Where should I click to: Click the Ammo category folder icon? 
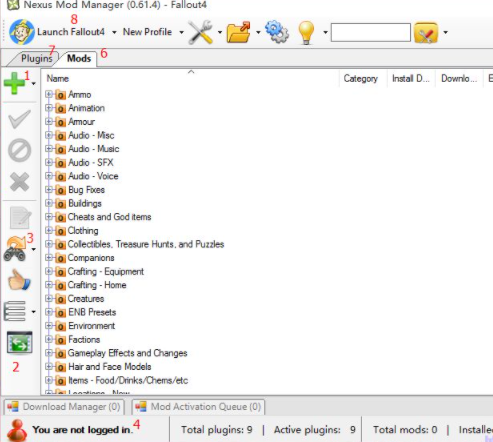click(x=60, y=95)
